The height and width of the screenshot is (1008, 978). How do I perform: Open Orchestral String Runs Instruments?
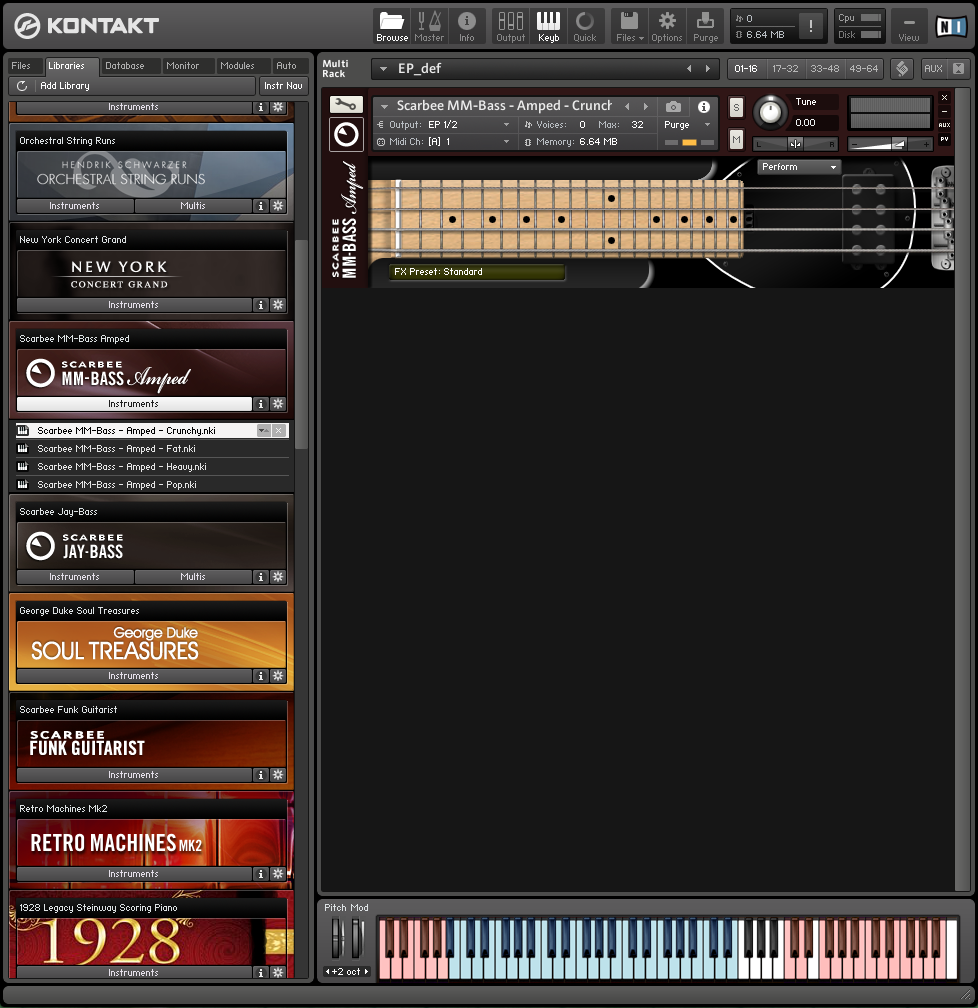point(75,206)
